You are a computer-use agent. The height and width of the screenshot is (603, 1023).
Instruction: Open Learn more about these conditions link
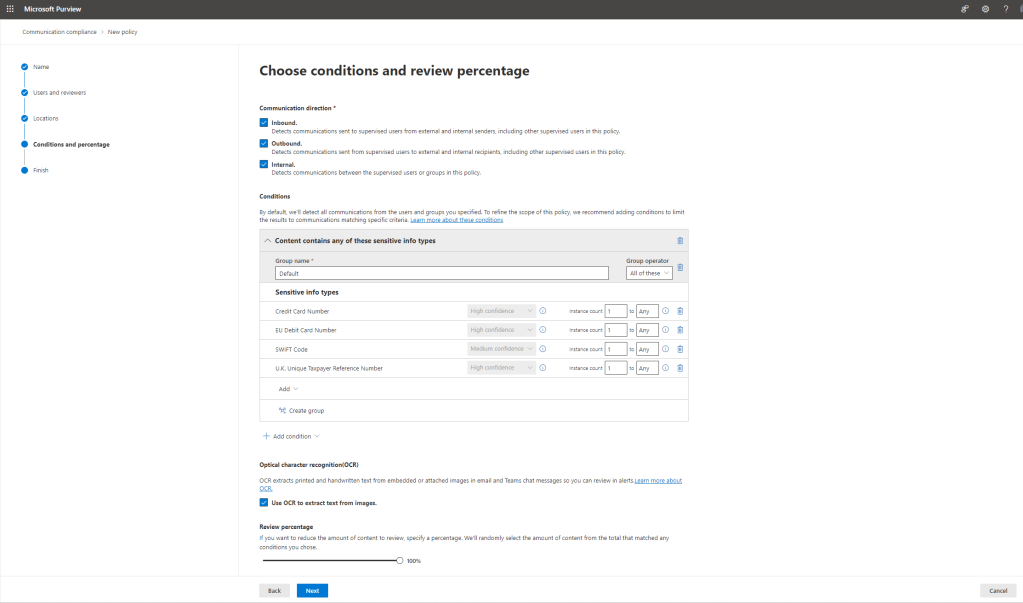coord(456,219)
